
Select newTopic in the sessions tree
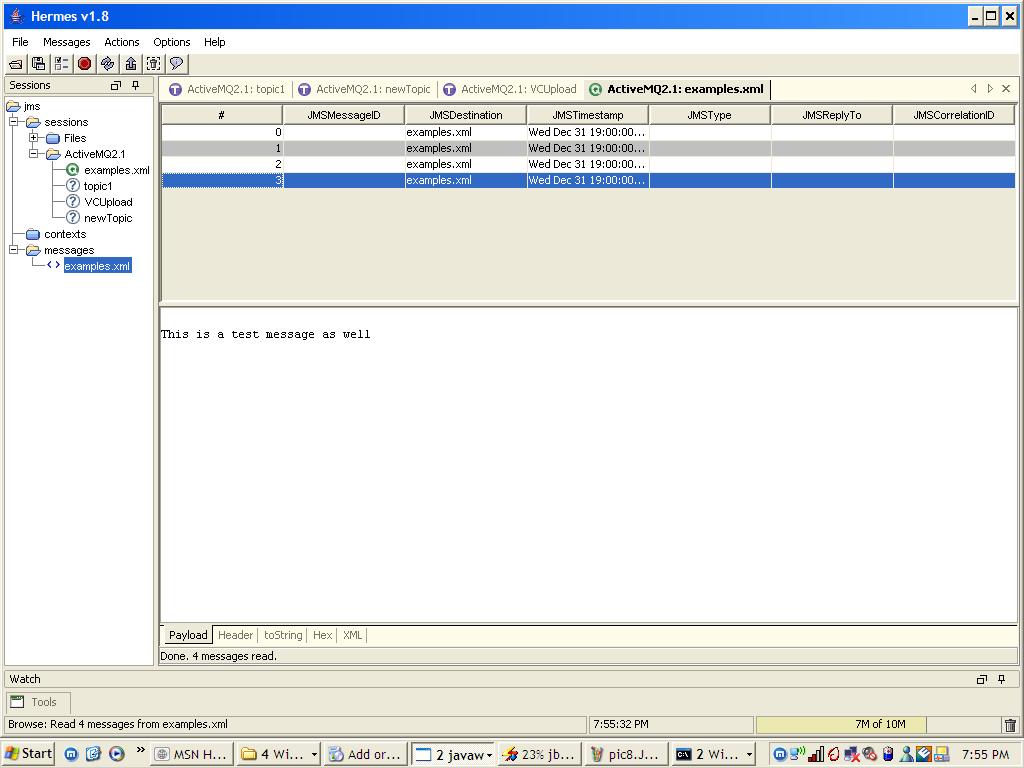(100, 218)
